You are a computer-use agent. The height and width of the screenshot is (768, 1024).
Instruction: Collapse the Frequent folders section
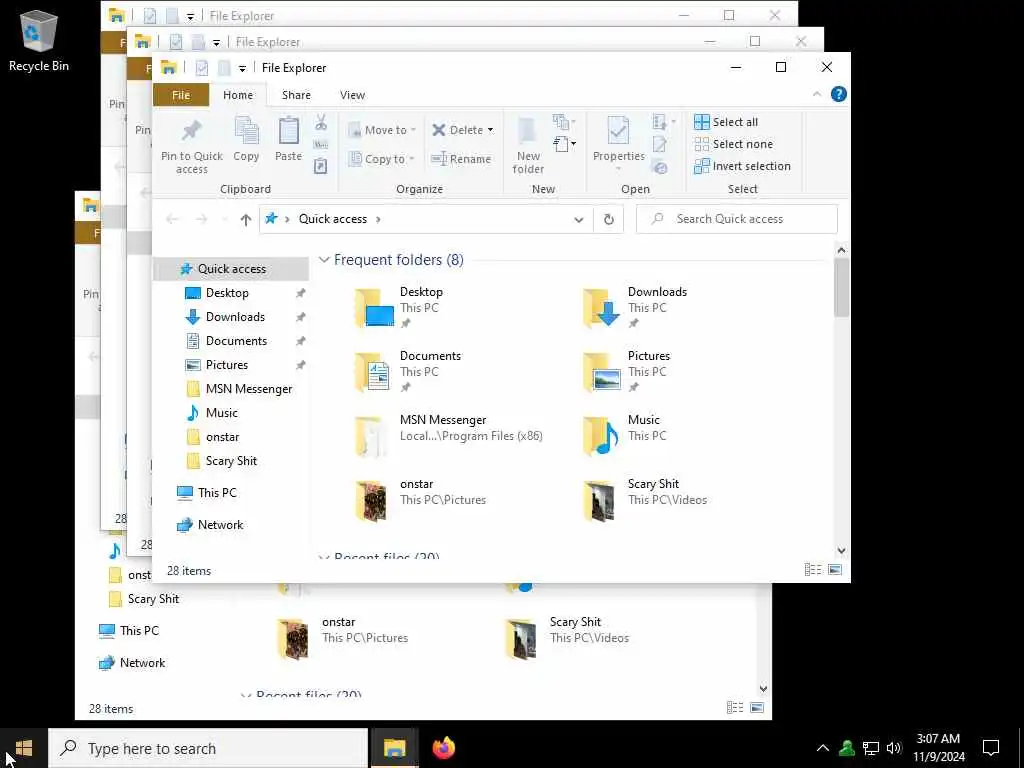324,260
